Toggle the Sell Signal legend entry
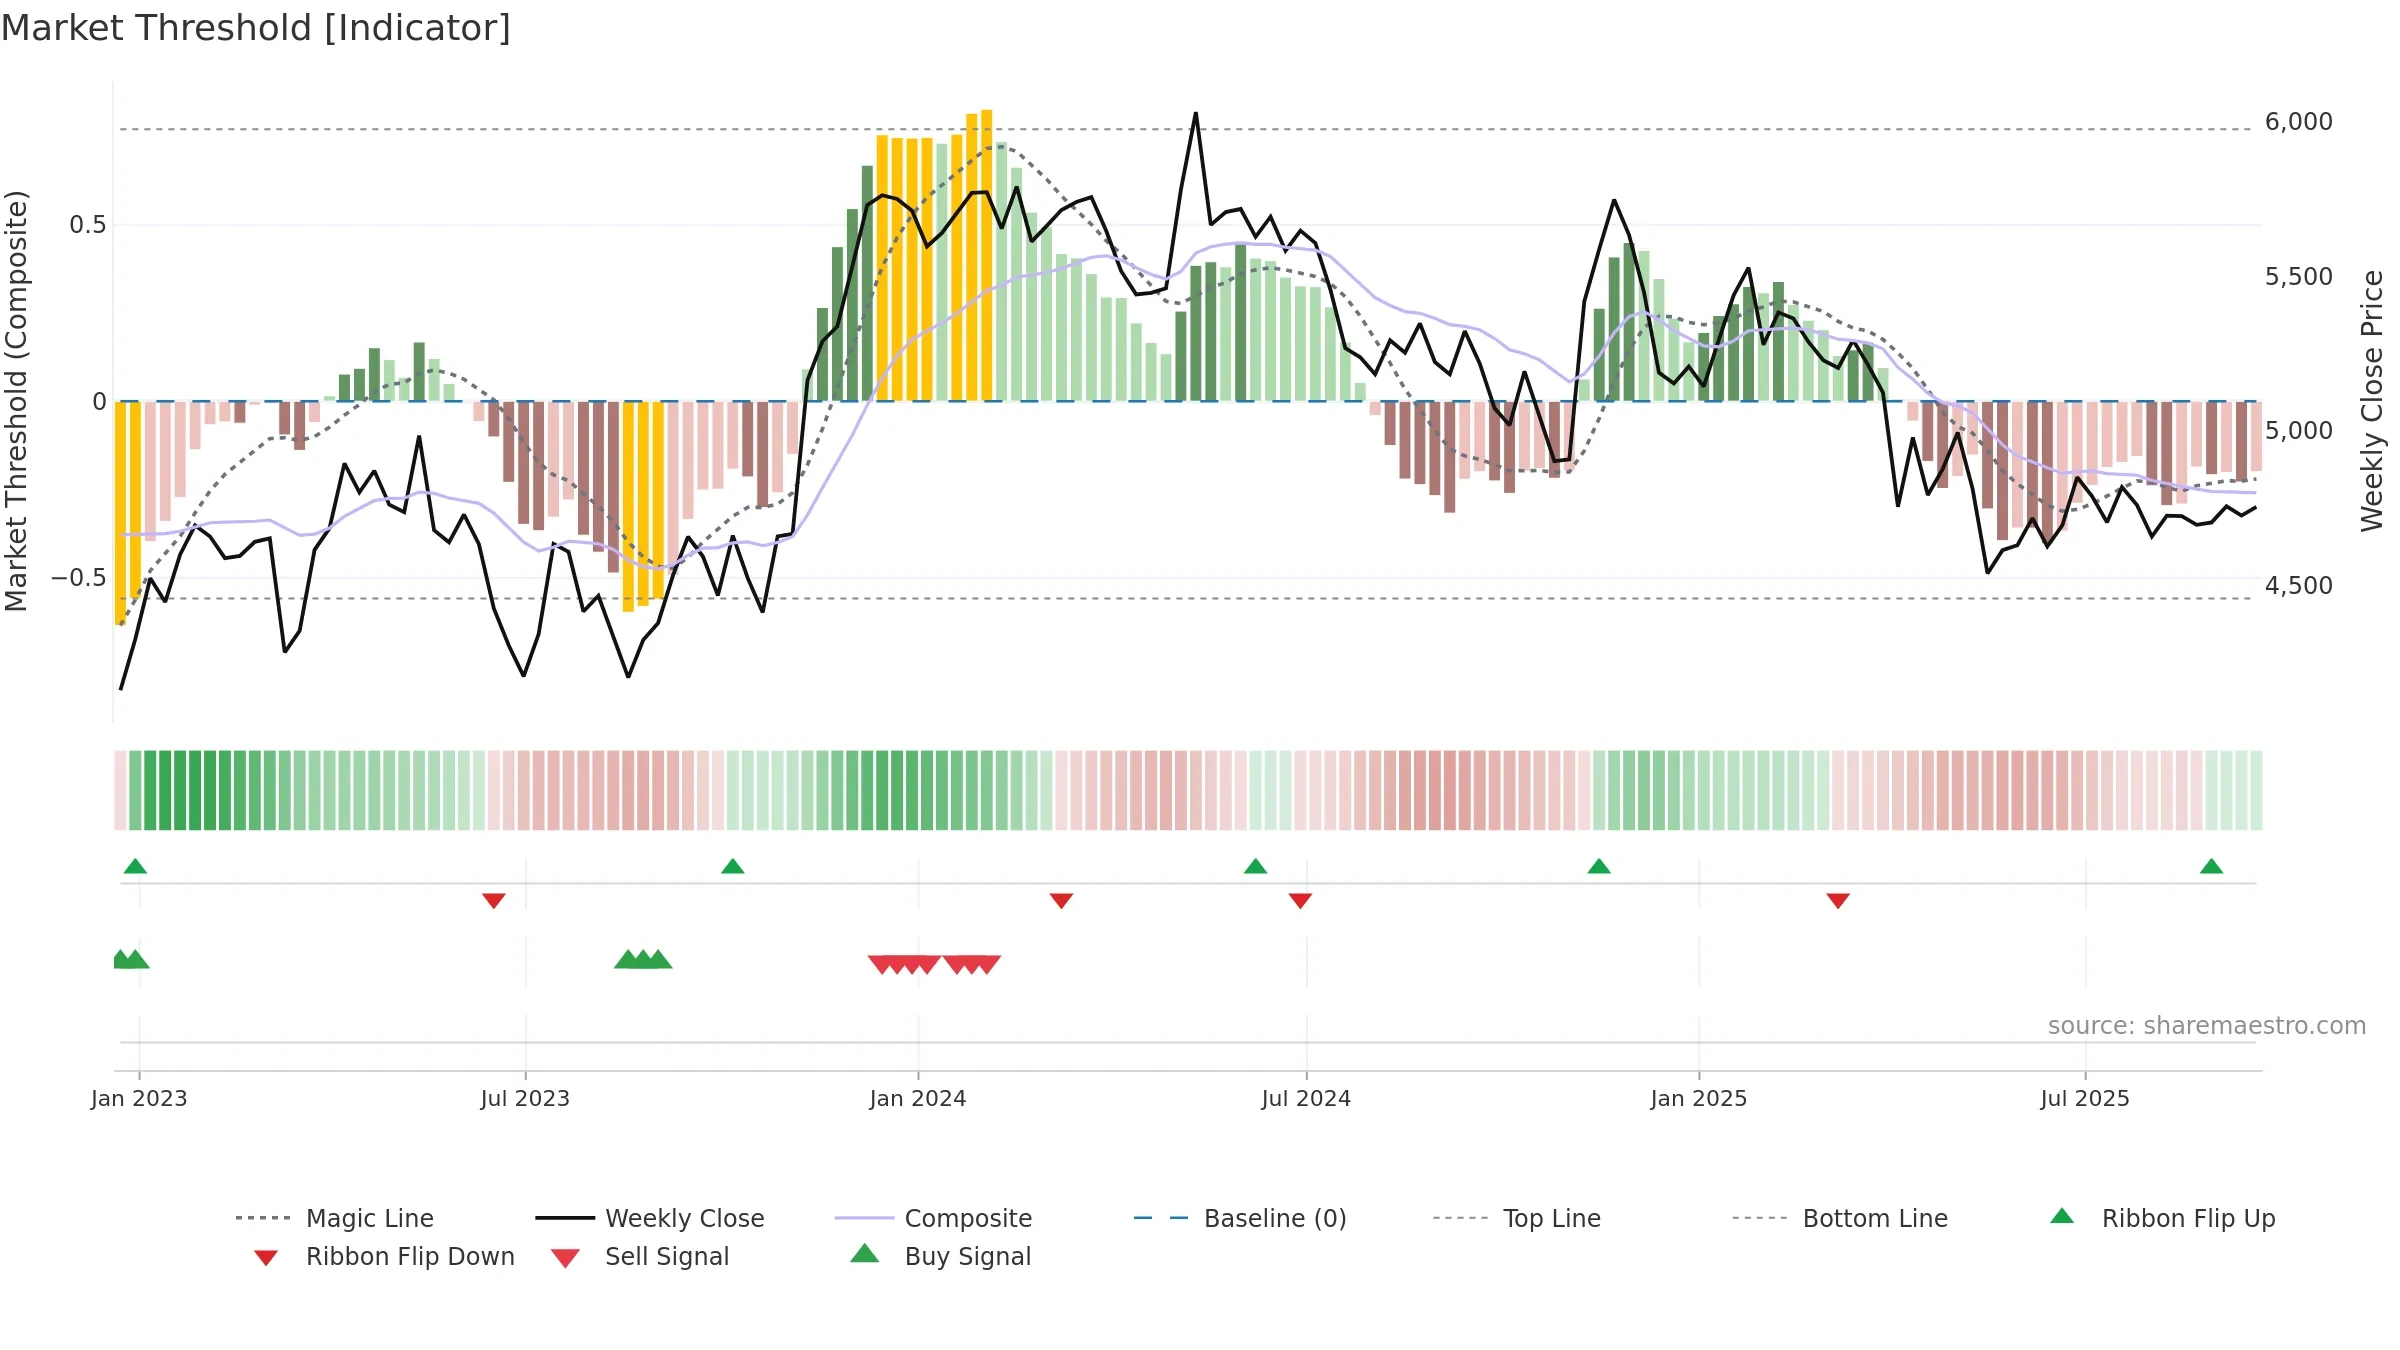 tap(640, 1256)
